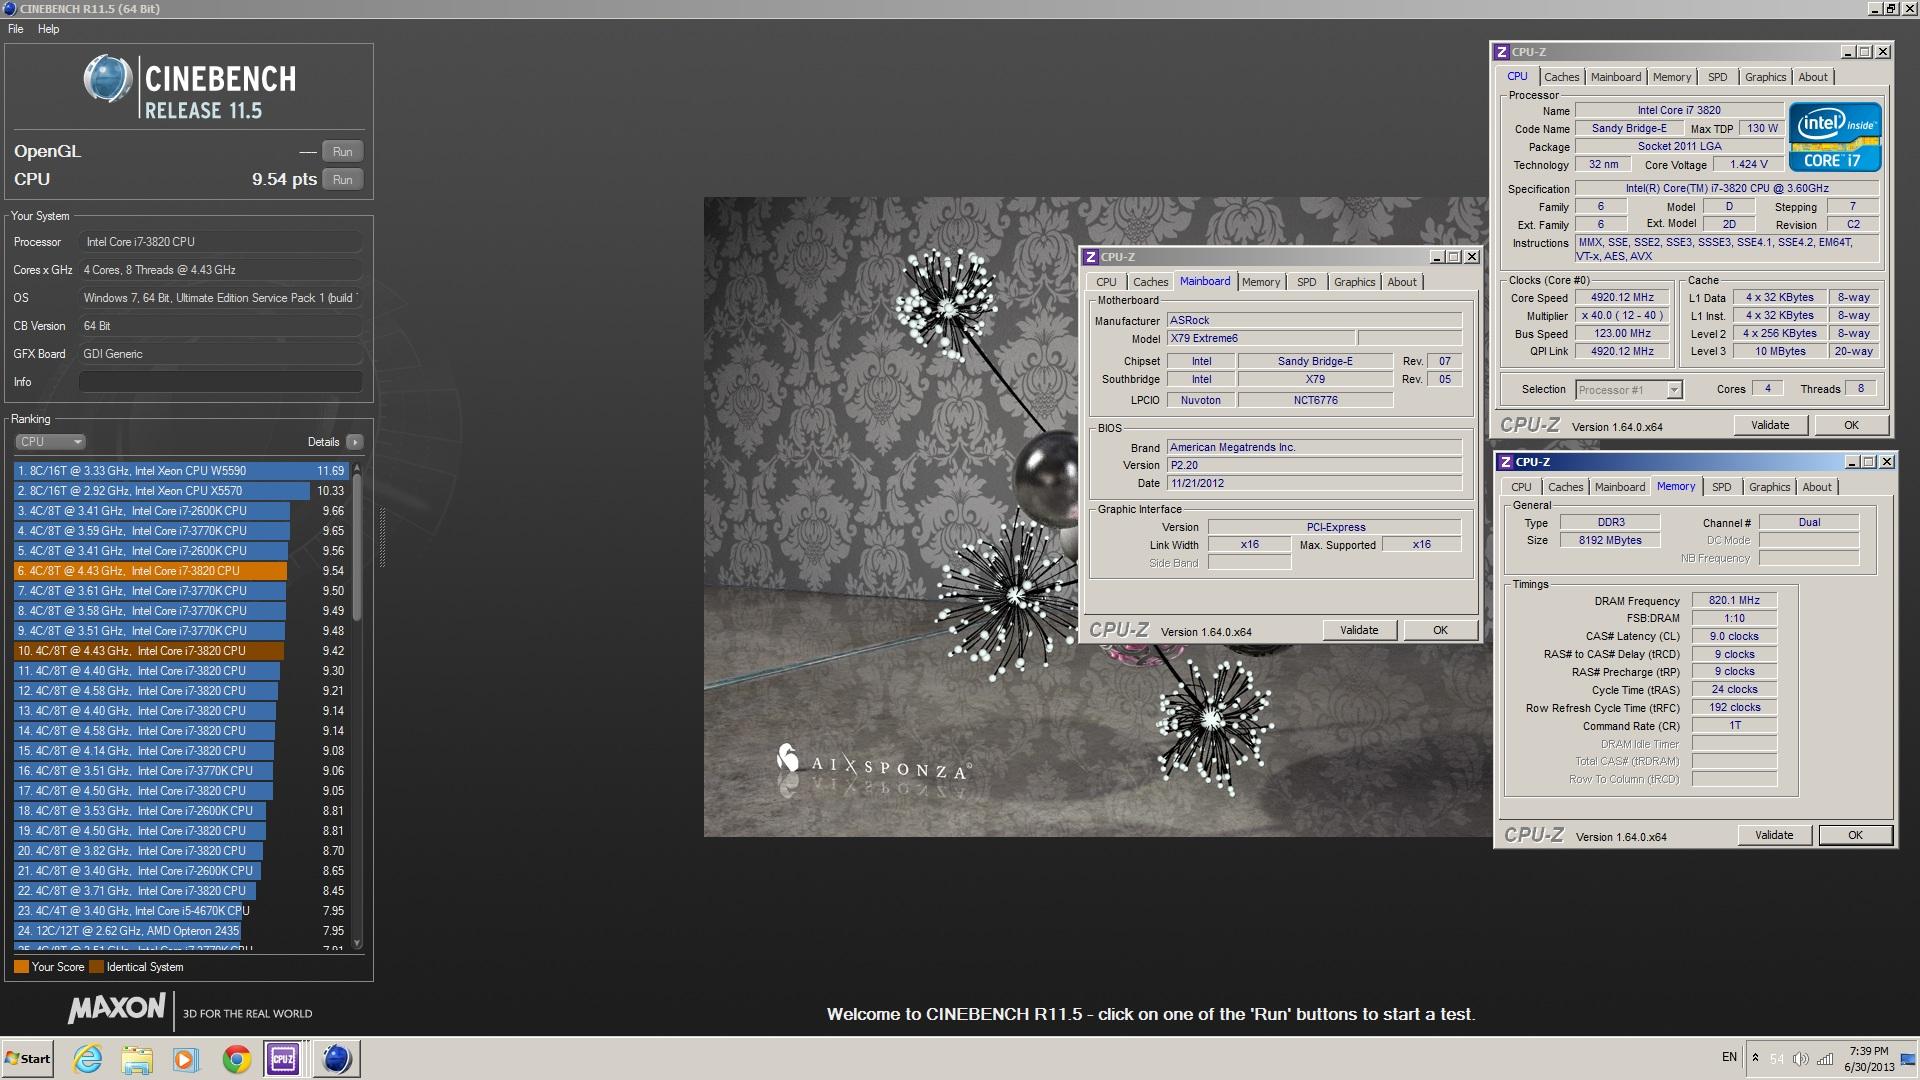Click CPU-Z icon in Mainboard window title
Image resolution: width=1920 pixels, height=1080 pixels.
click(1091, 257)
